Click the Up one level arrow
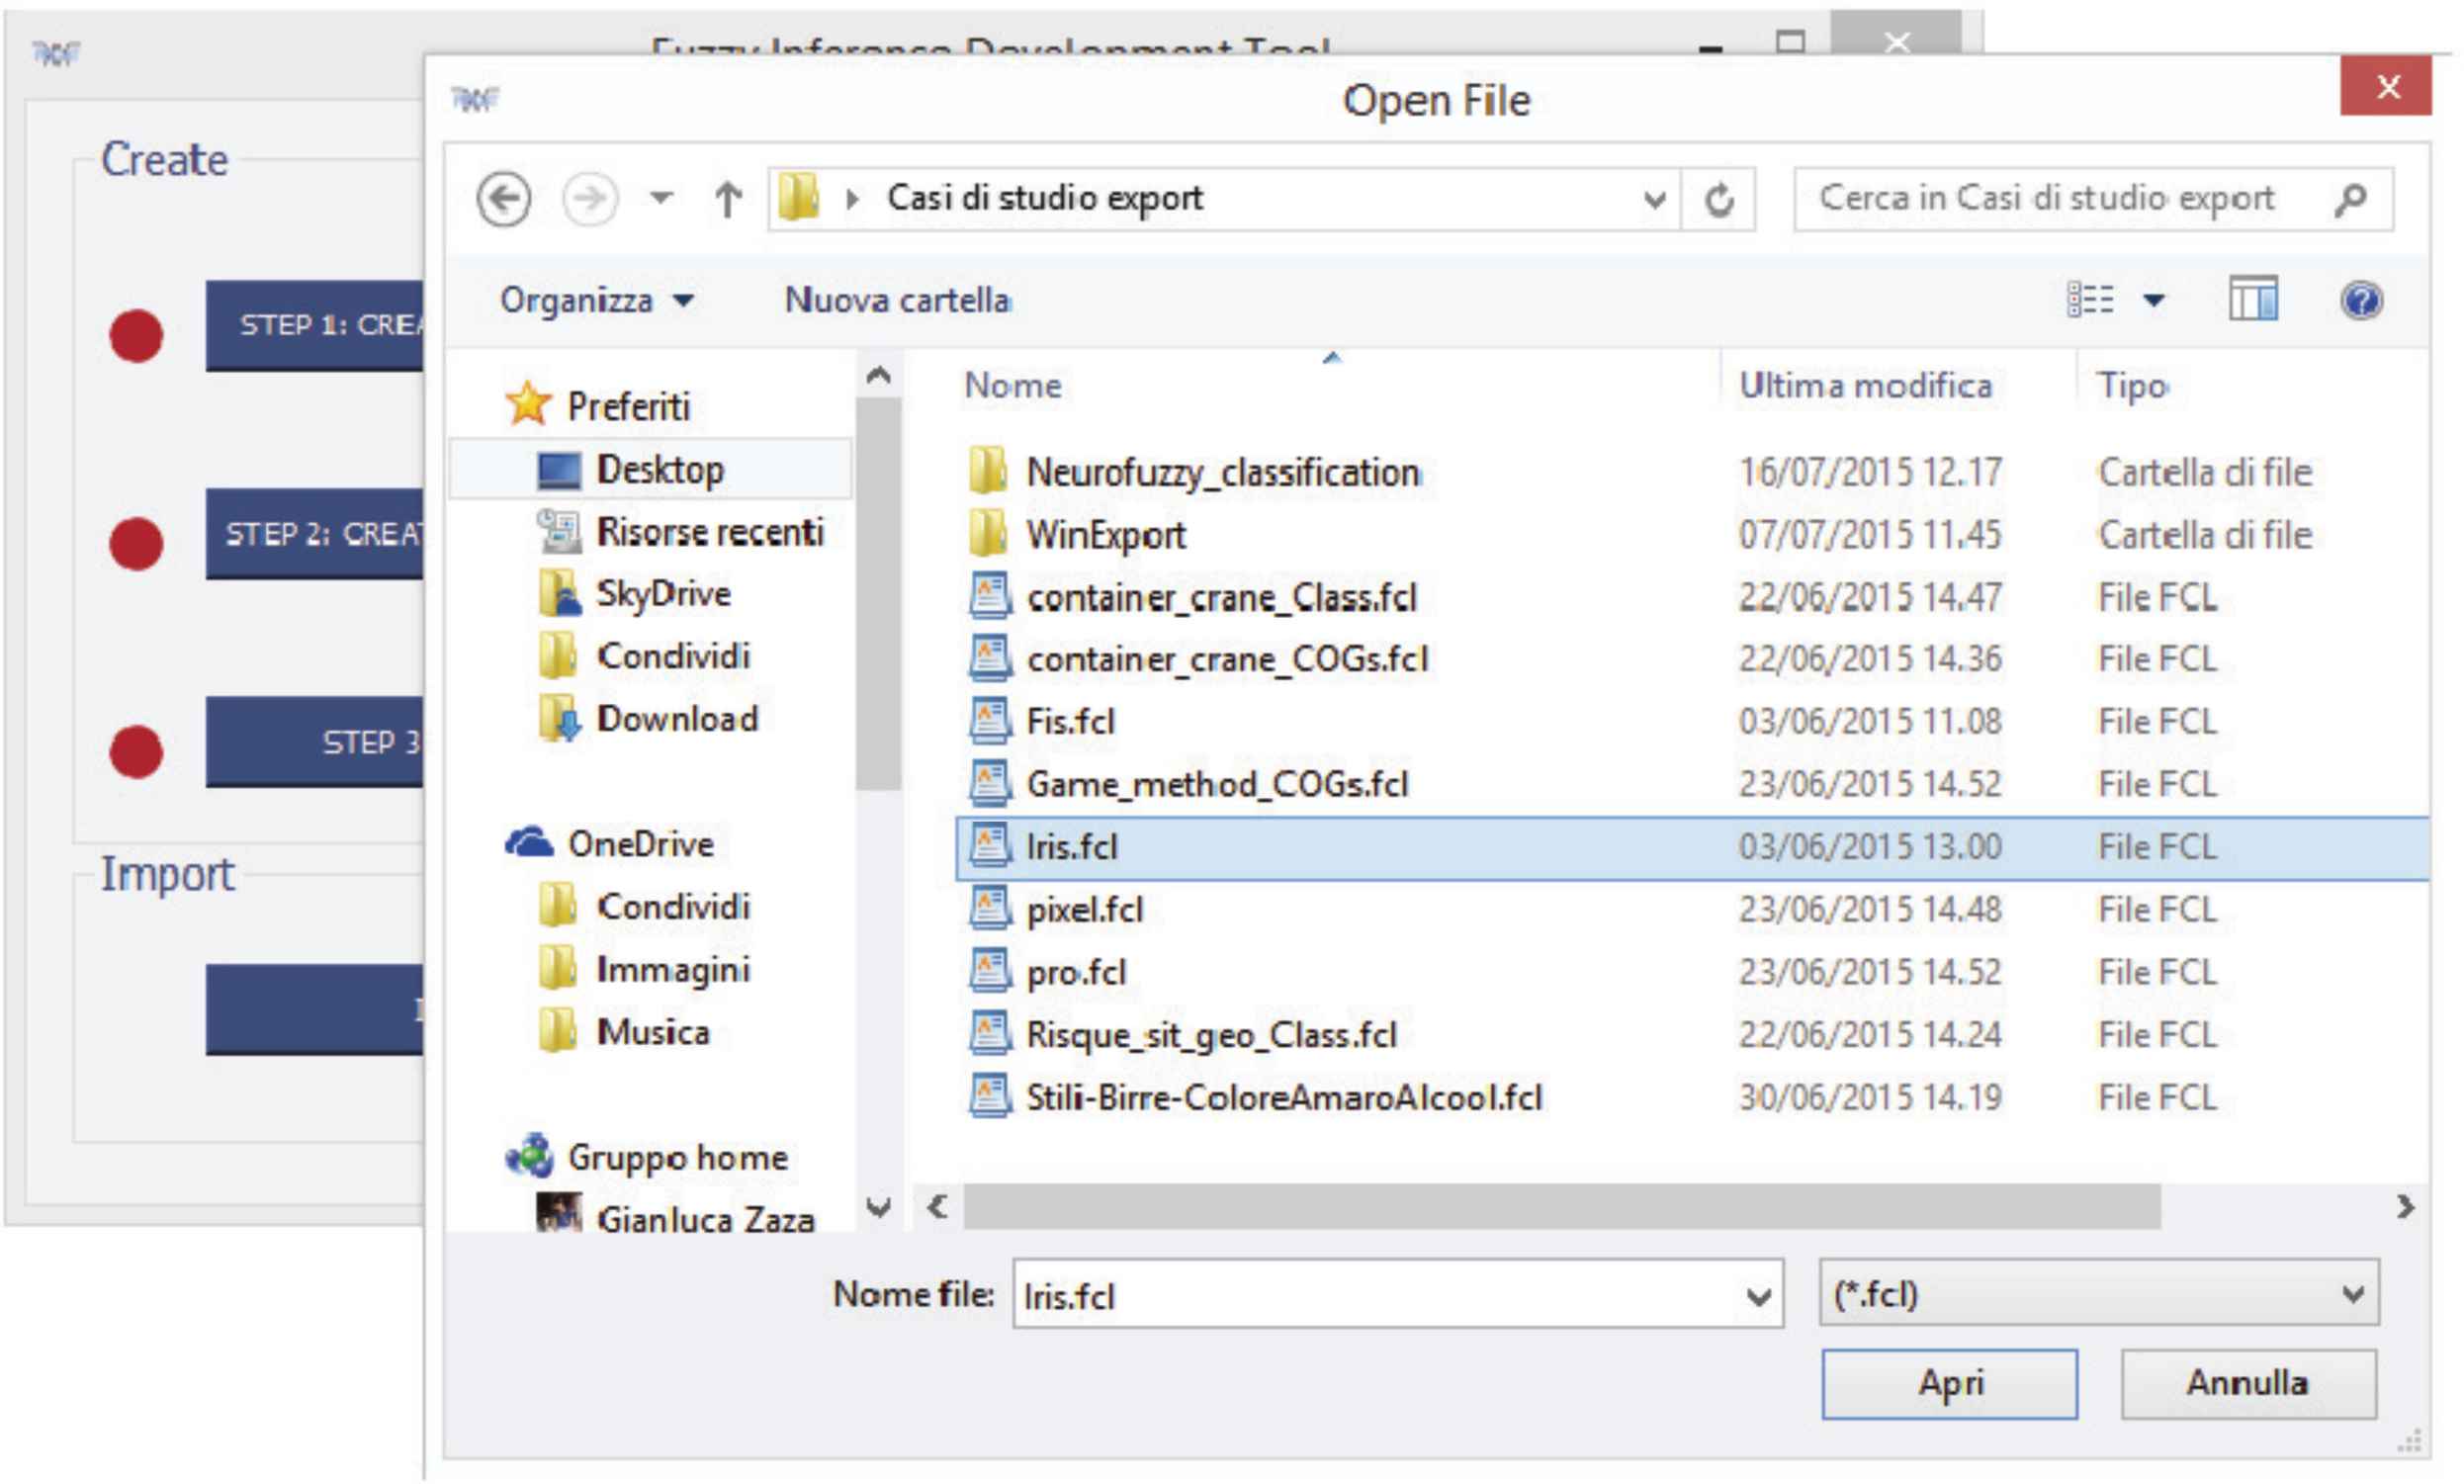The height and width of the screenshot is (1484, 2464). pos(727,199)
